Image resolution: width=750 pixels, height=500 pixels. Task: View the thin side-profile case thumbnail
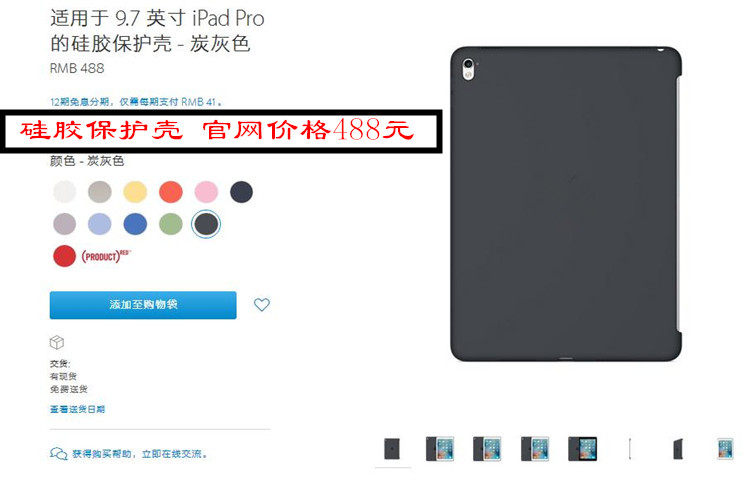[x=630, y=449]
